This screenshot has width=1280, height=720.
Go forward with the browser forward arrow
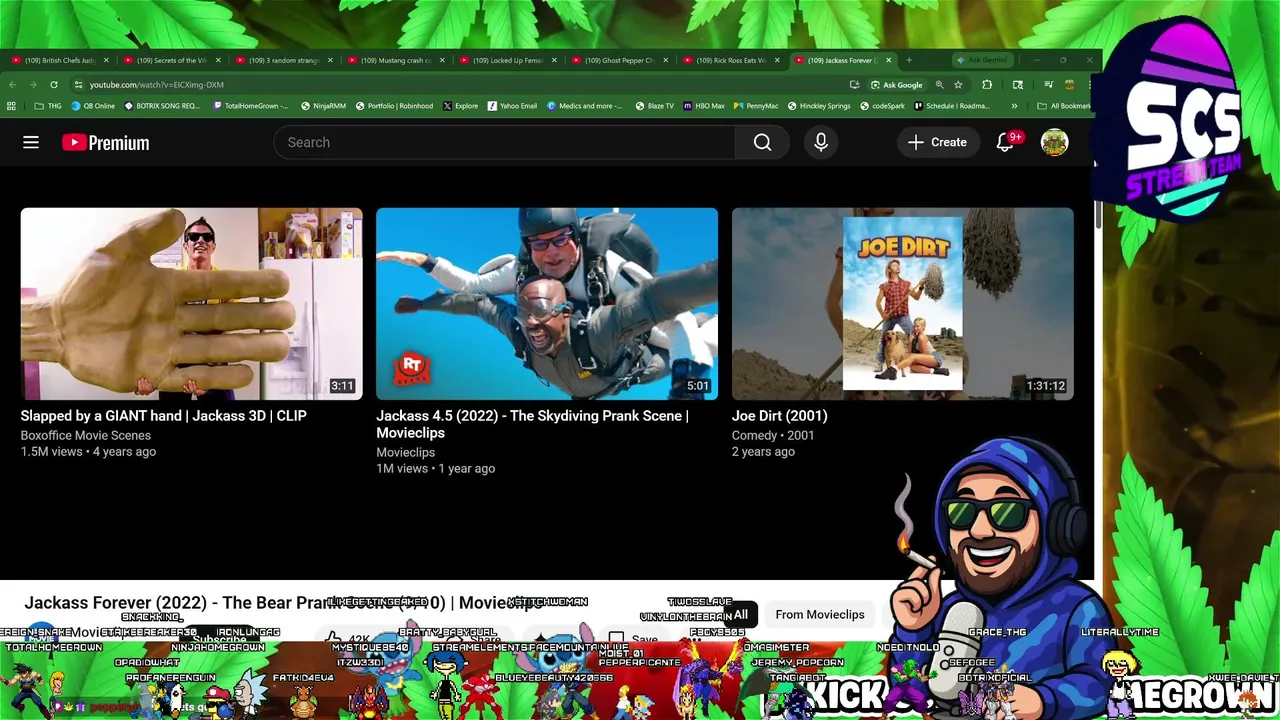click(x=33, y=85)
